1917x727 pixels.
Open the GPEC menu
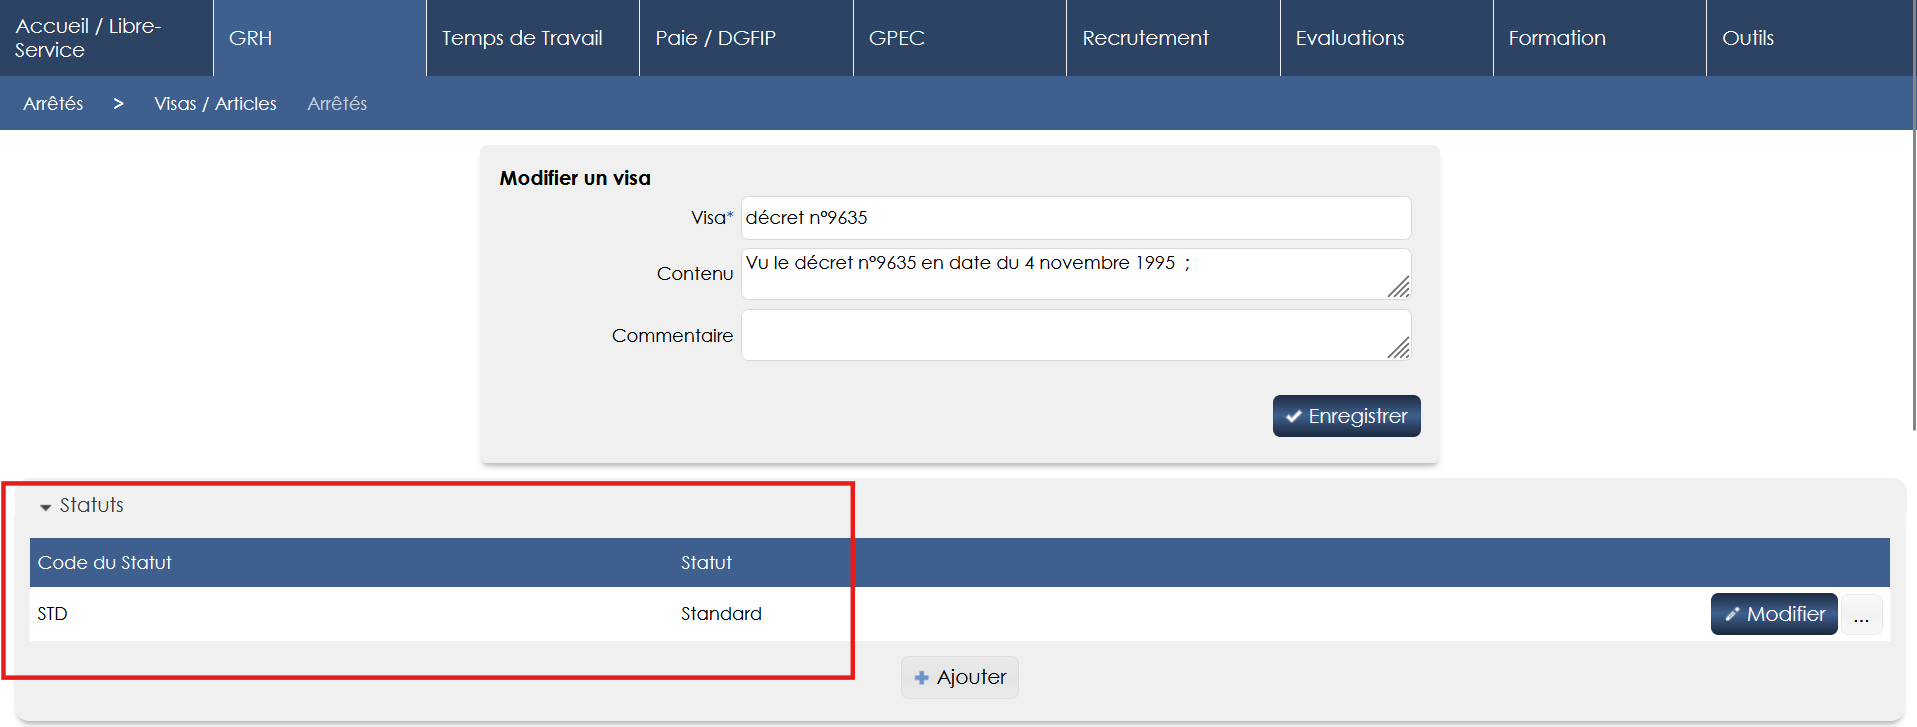point(896,38)
